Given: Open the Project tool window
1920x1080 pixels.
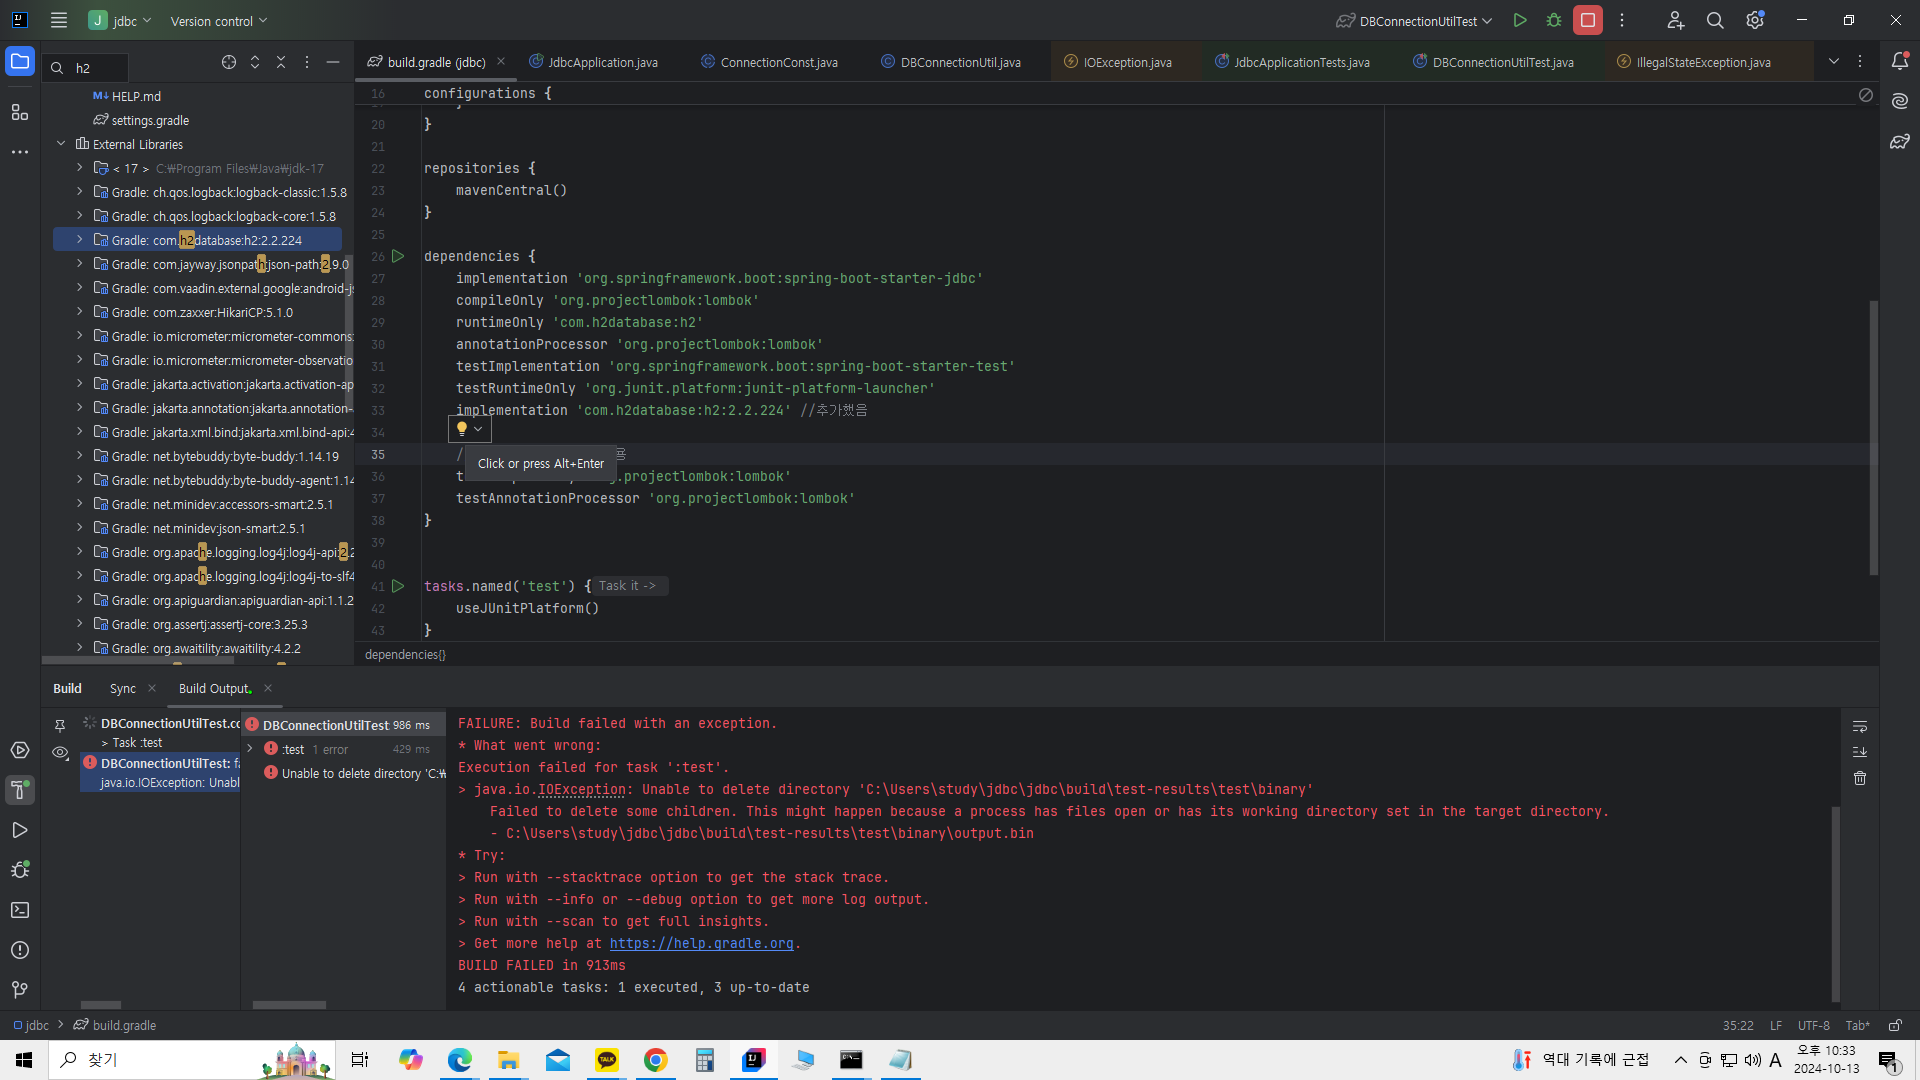Looking at the screenshot, I should 20,62.
